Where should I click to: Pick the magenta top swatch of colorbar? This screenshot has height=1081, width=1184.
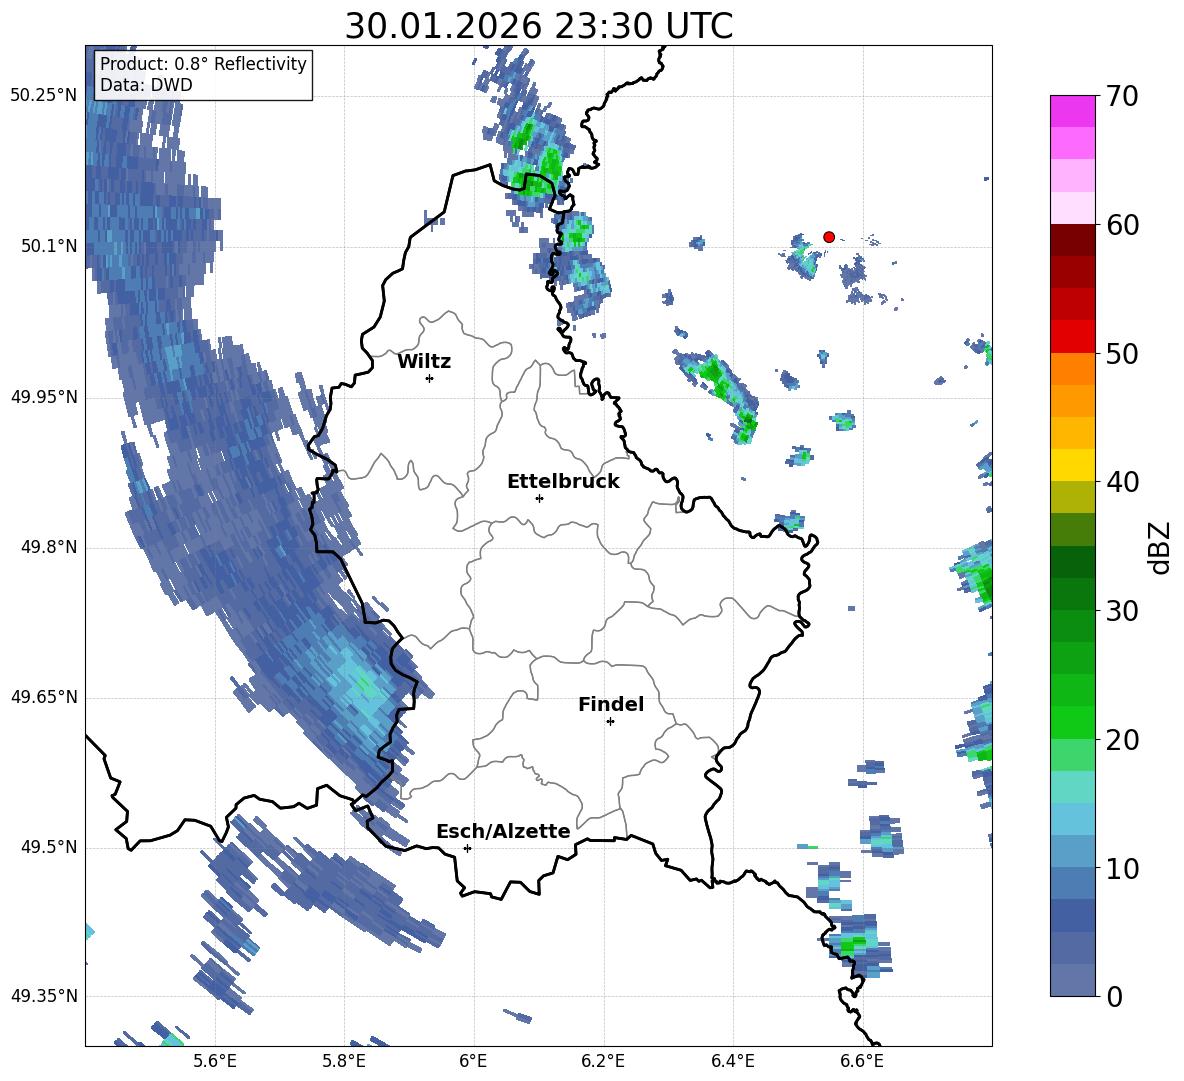(1072, 111)
